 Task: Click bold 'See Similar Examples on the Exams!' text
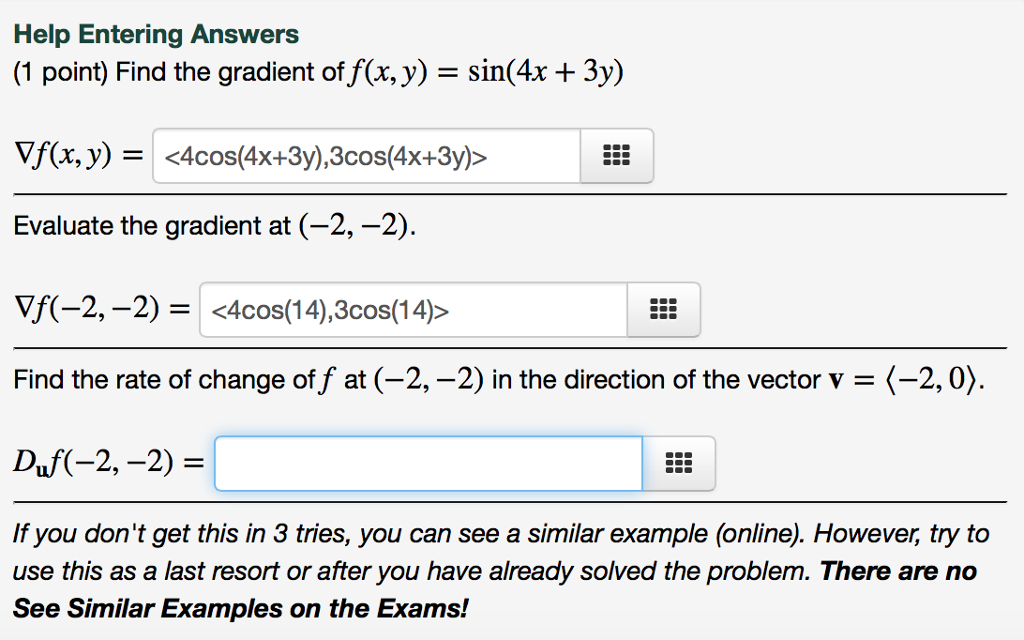tap(240, 609)
